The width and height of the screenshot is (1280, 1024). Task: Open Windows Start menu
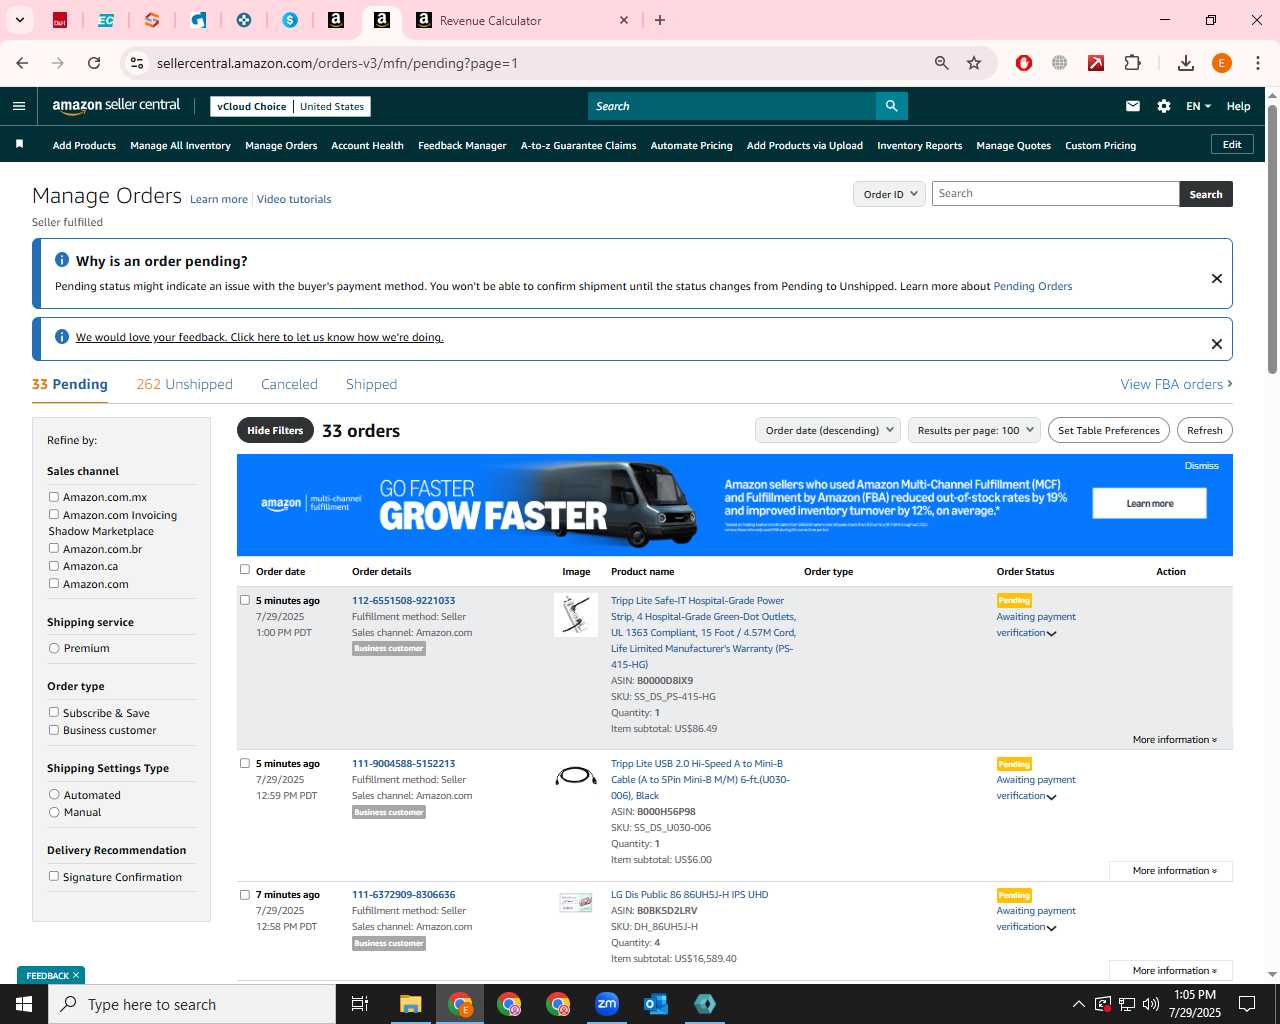(24, 1004)
